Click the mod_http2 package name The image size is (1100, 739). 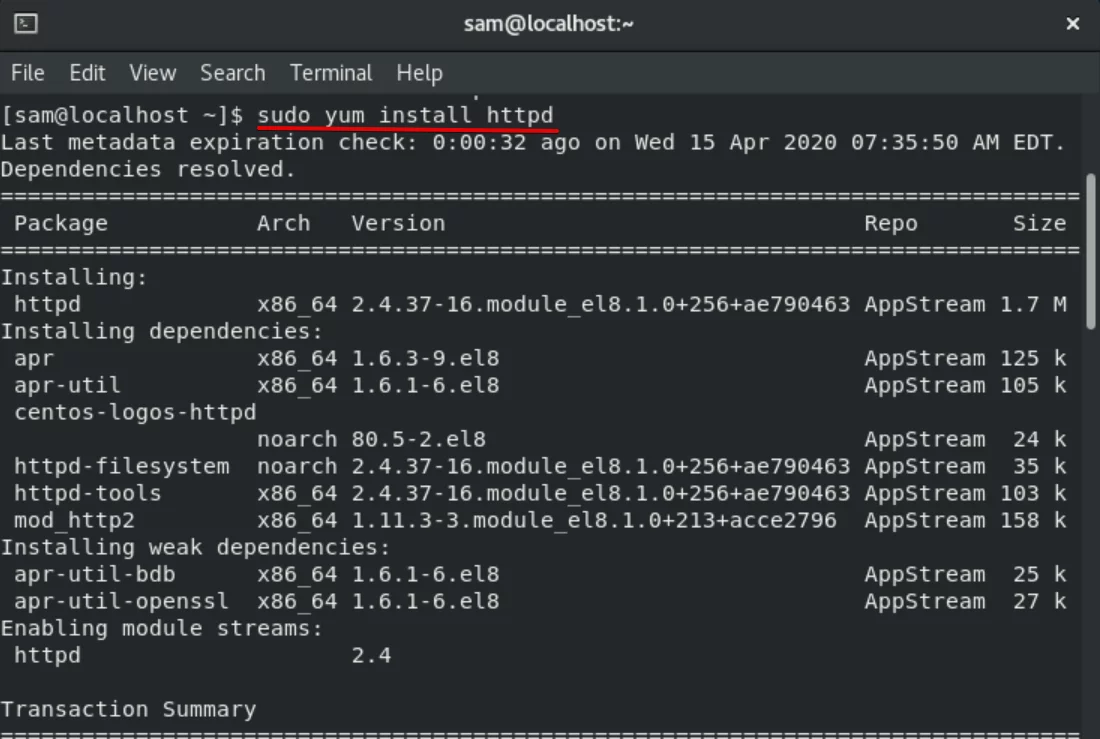point(74,521)
